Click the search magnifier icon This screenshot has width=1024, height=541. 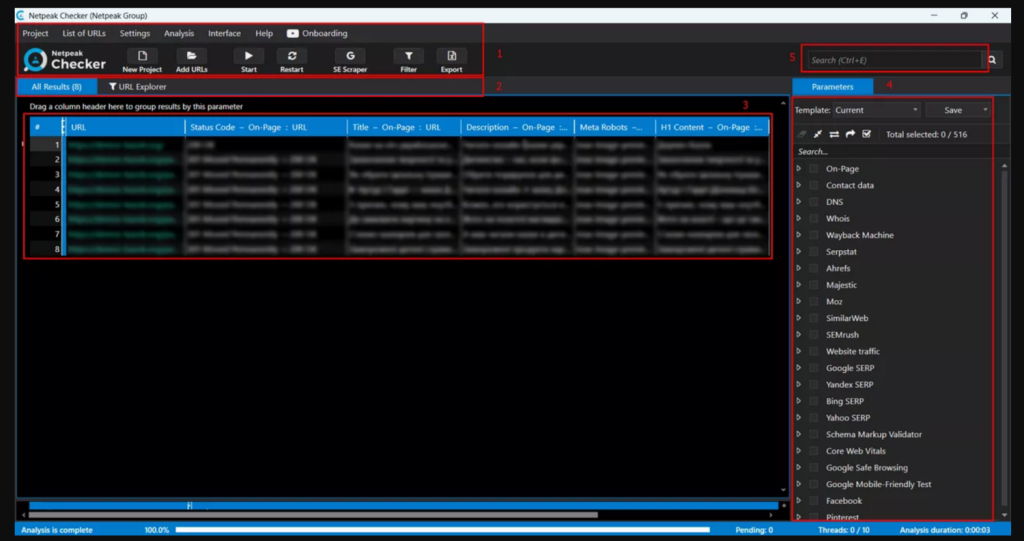tap(992, 60)
